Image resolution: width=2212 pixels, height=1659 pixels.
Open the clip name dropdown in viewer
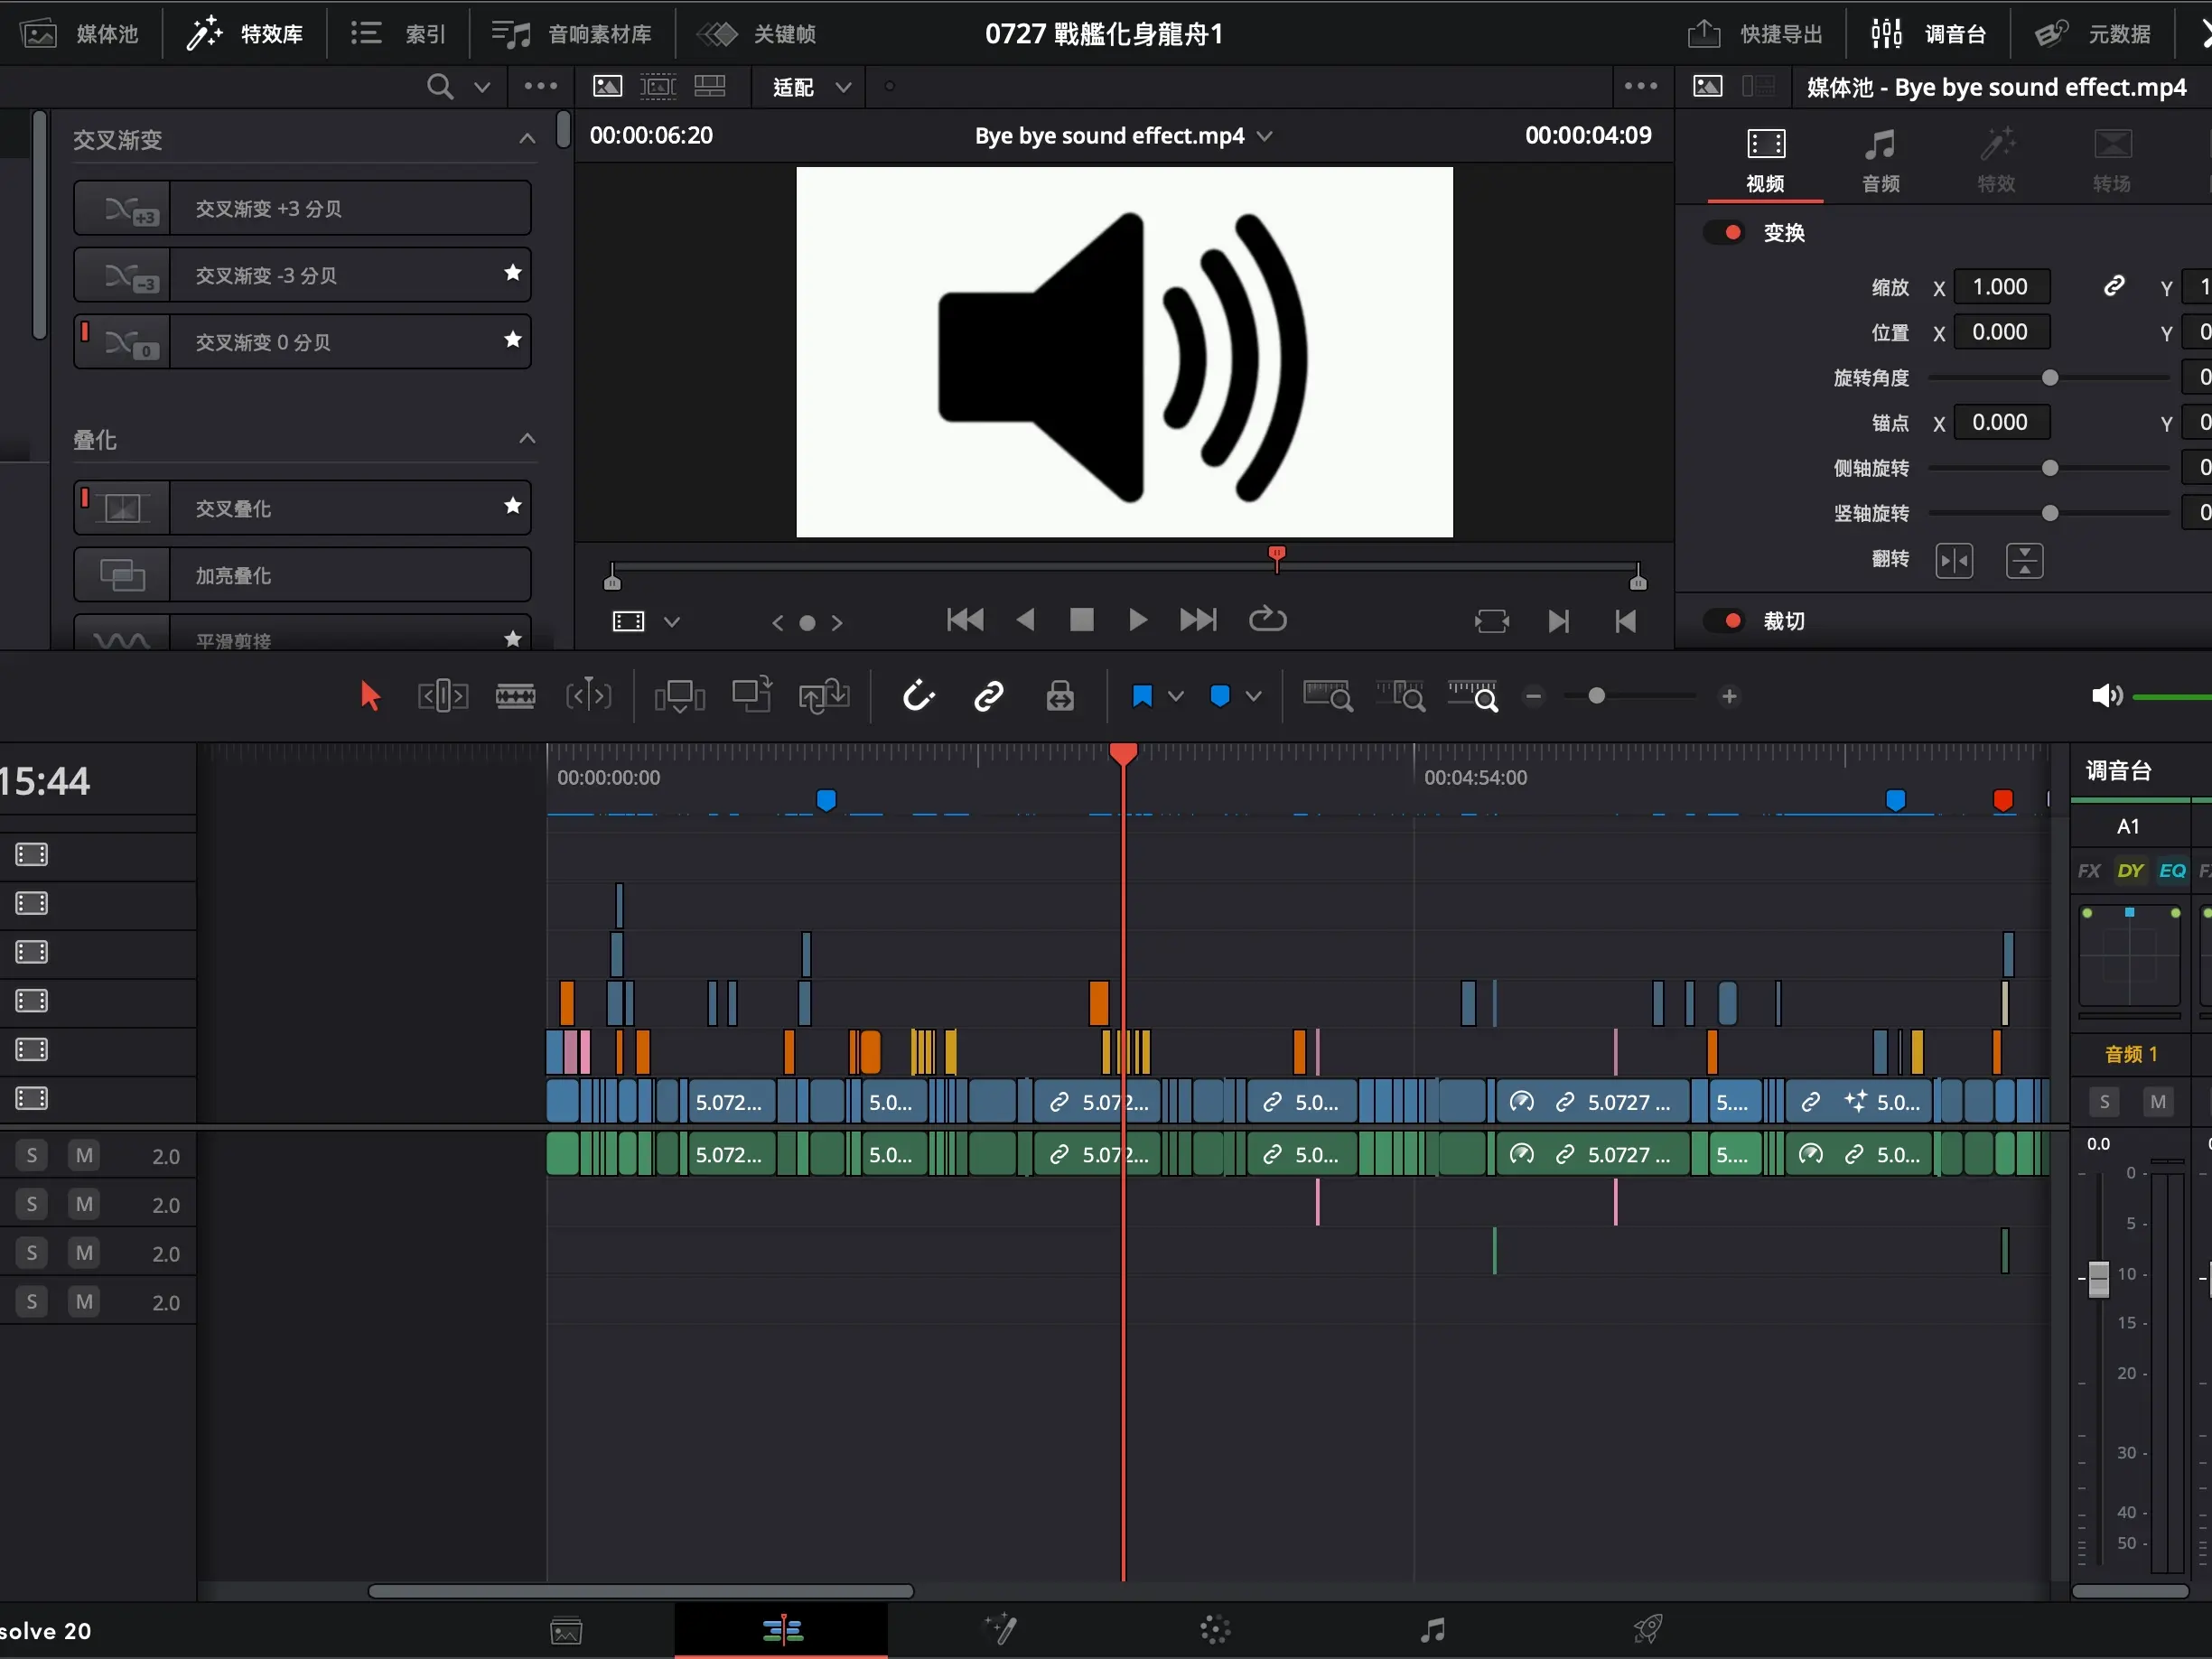click(1265, 136)
